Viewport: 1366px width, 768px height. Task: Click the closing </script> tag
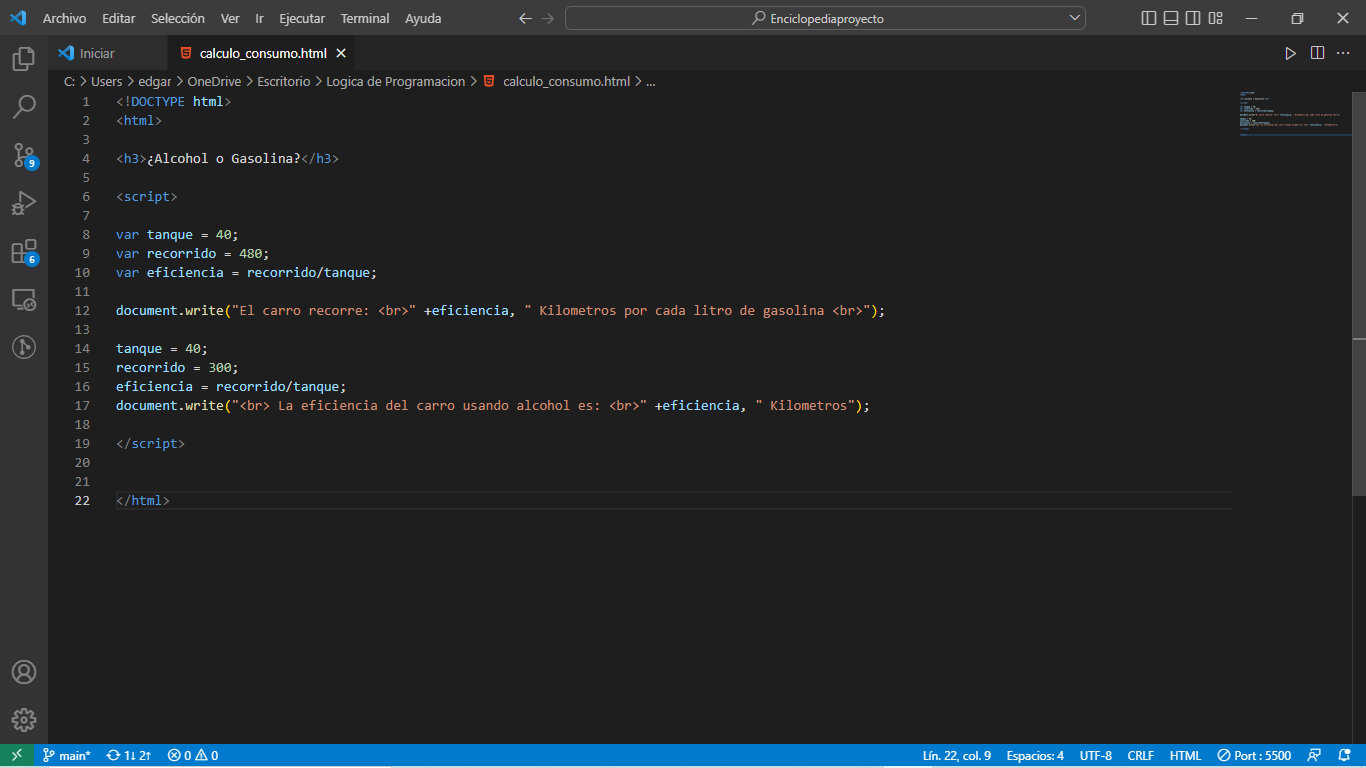[150, 444]
